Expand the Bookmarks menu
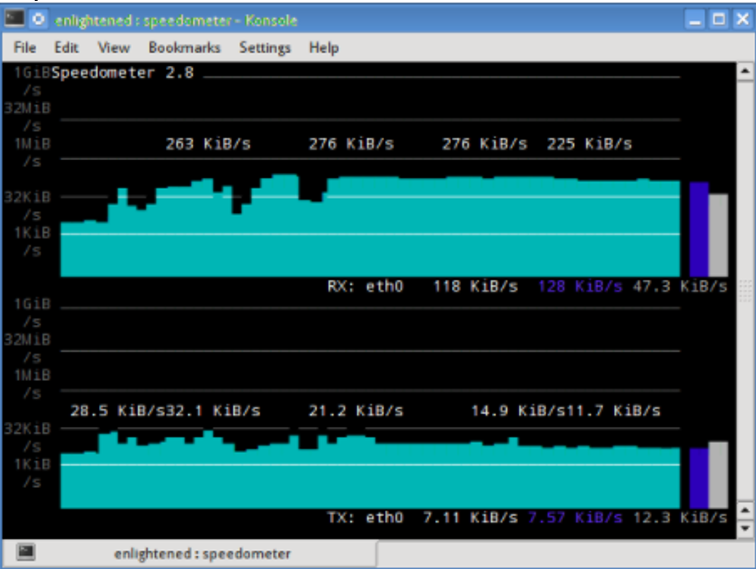This screenshot has width=756, height=569. point(184,47)
